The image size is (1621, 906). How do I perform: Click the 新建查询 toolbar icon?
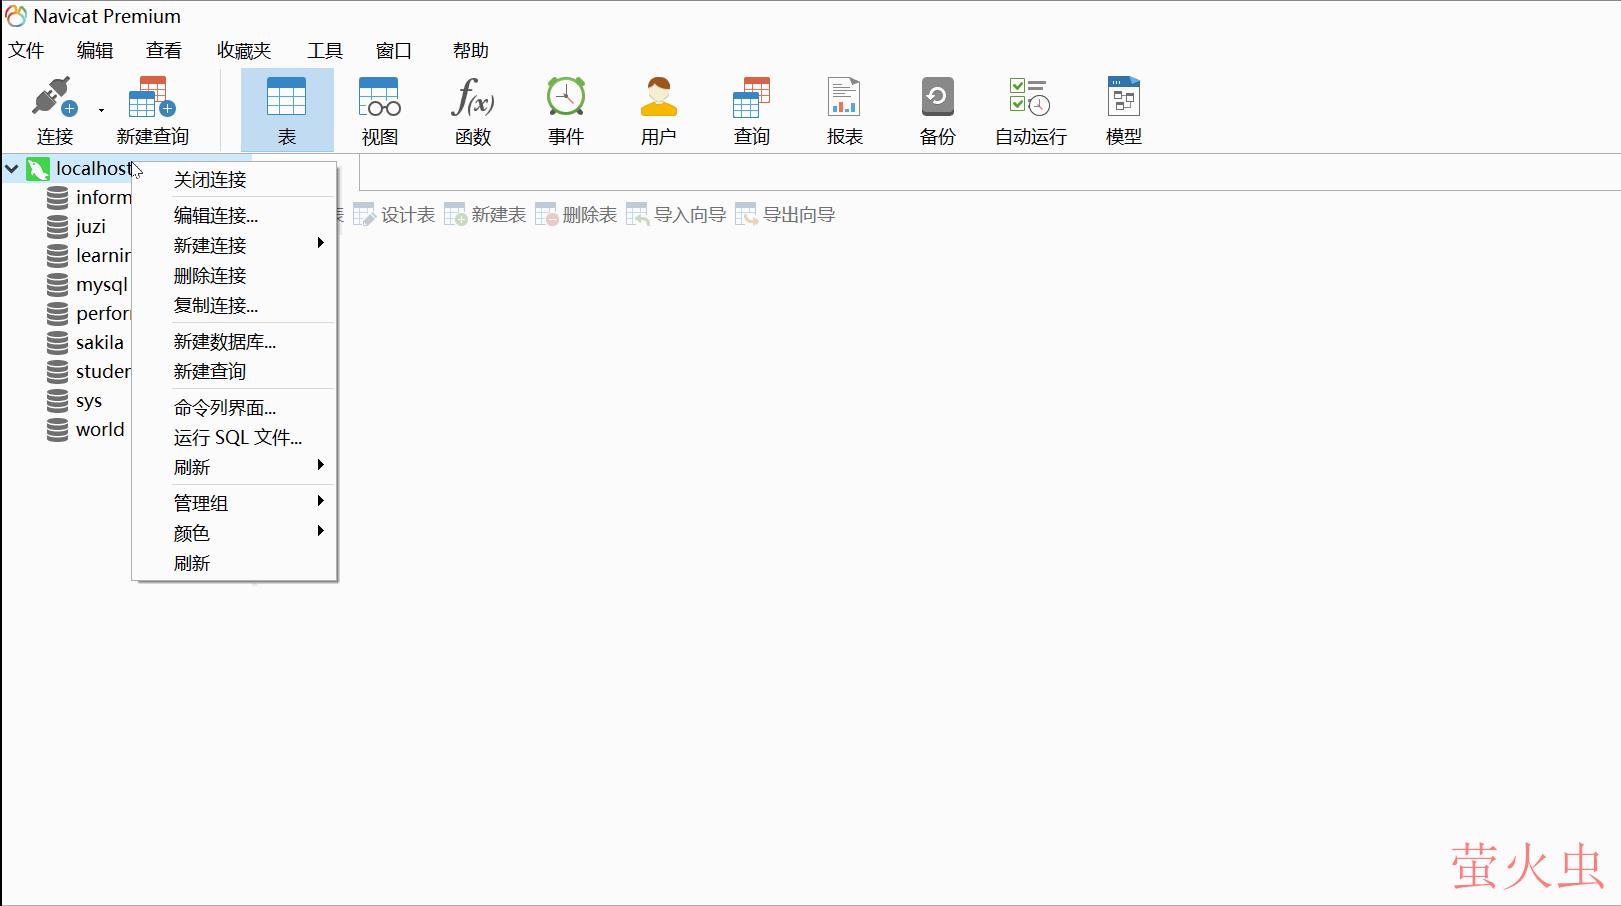[150, 108]
